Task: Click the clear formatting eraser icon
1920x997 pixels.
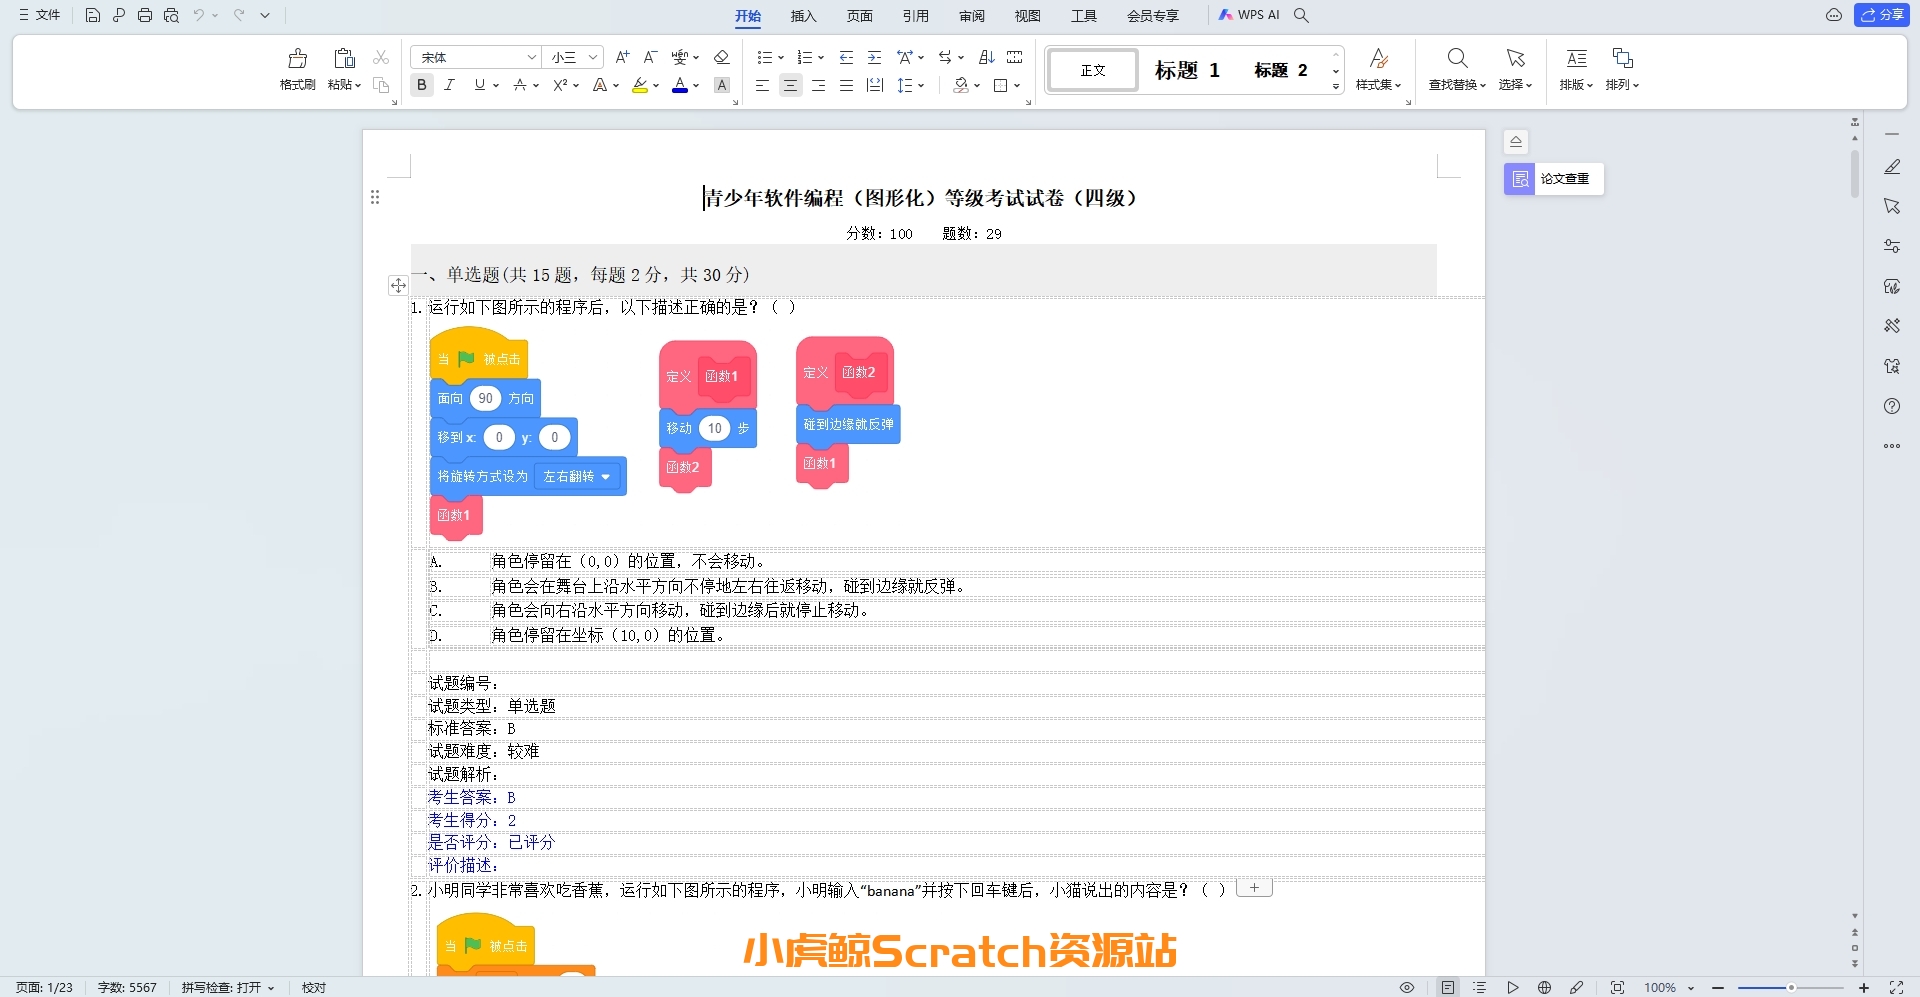Action: pos(721,58)
